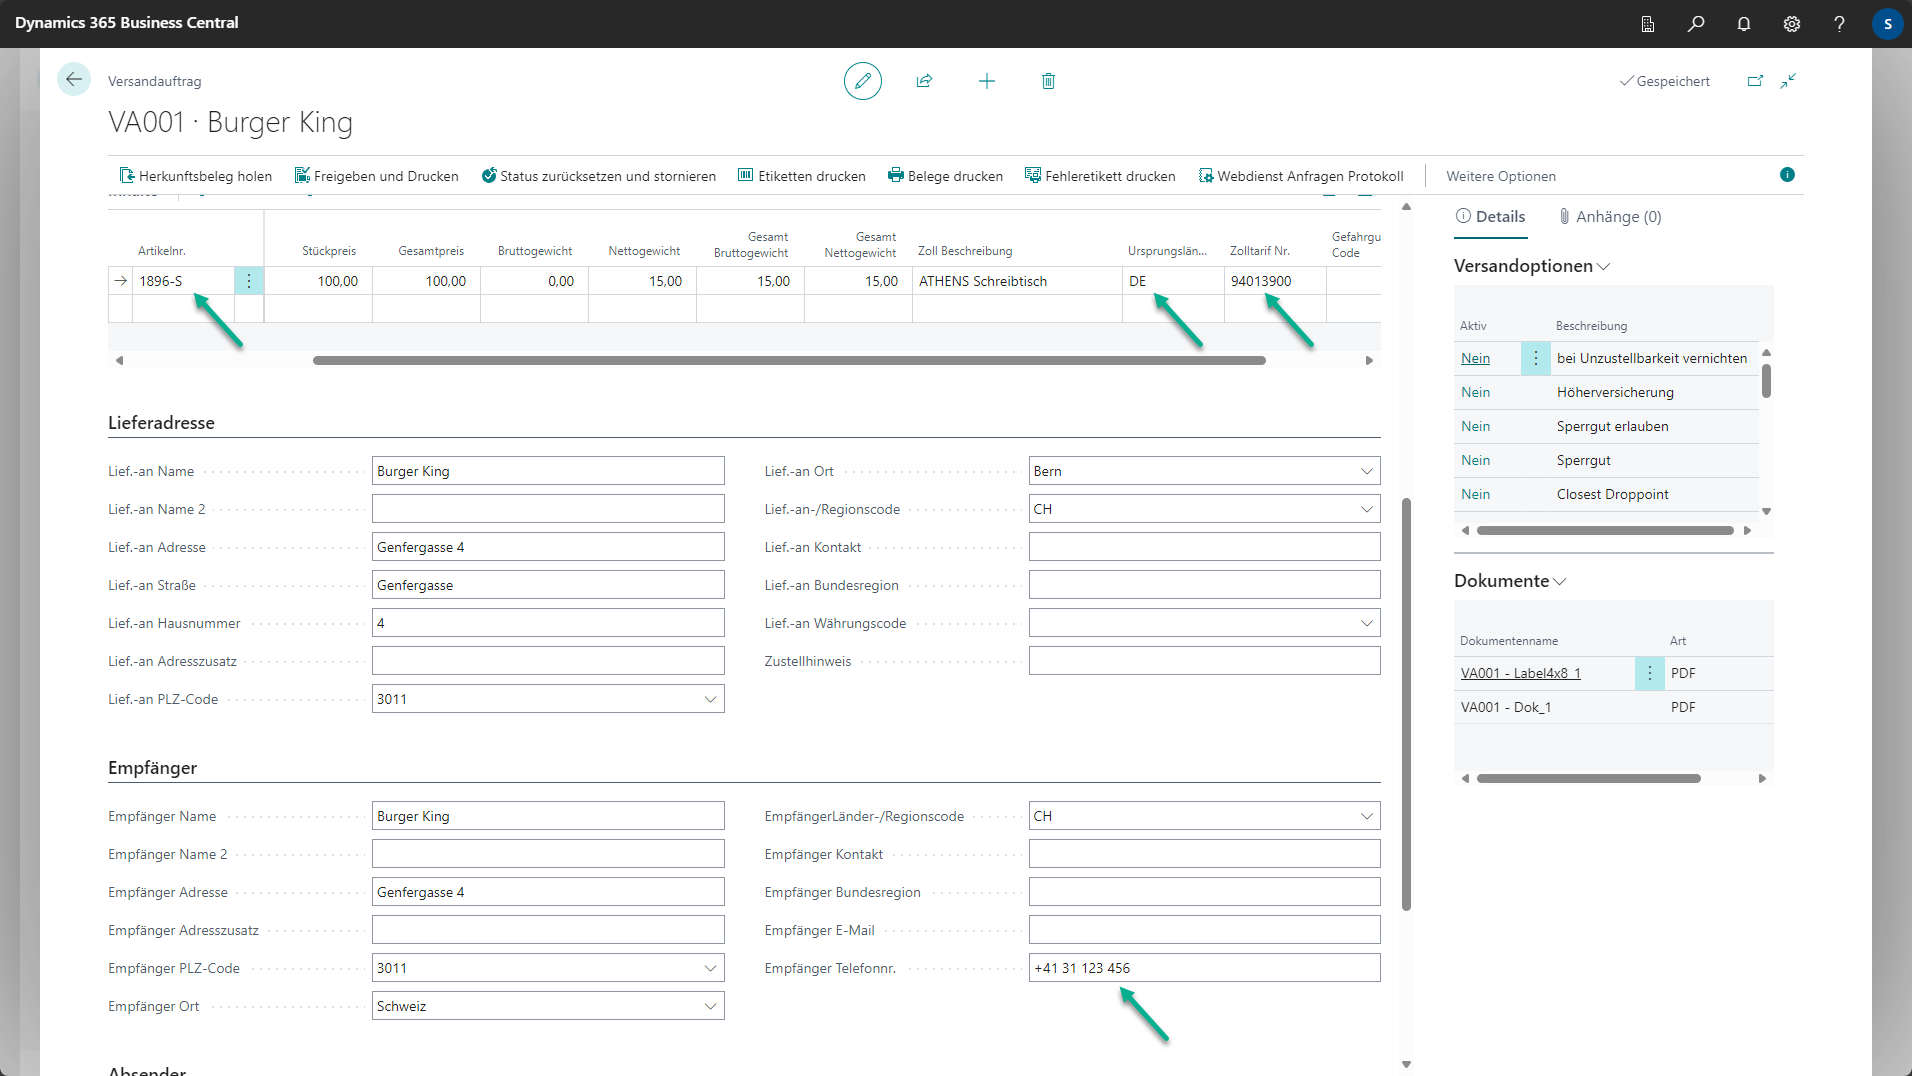
Task: Click the horizontal scrollbar under the item lines
Action: tap(788, 360)
